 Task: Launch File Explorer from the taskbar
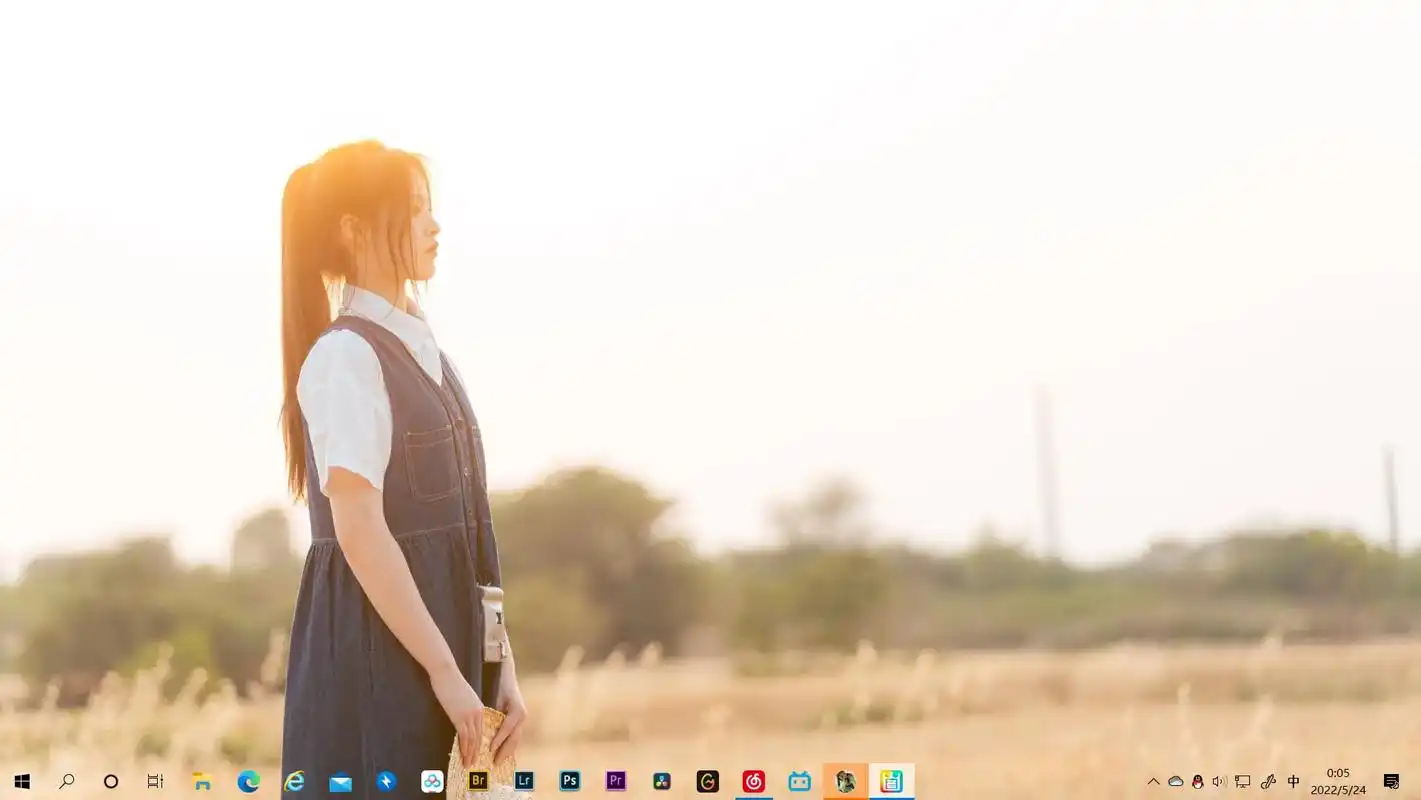pyautogui.click(x=202, y=781)
